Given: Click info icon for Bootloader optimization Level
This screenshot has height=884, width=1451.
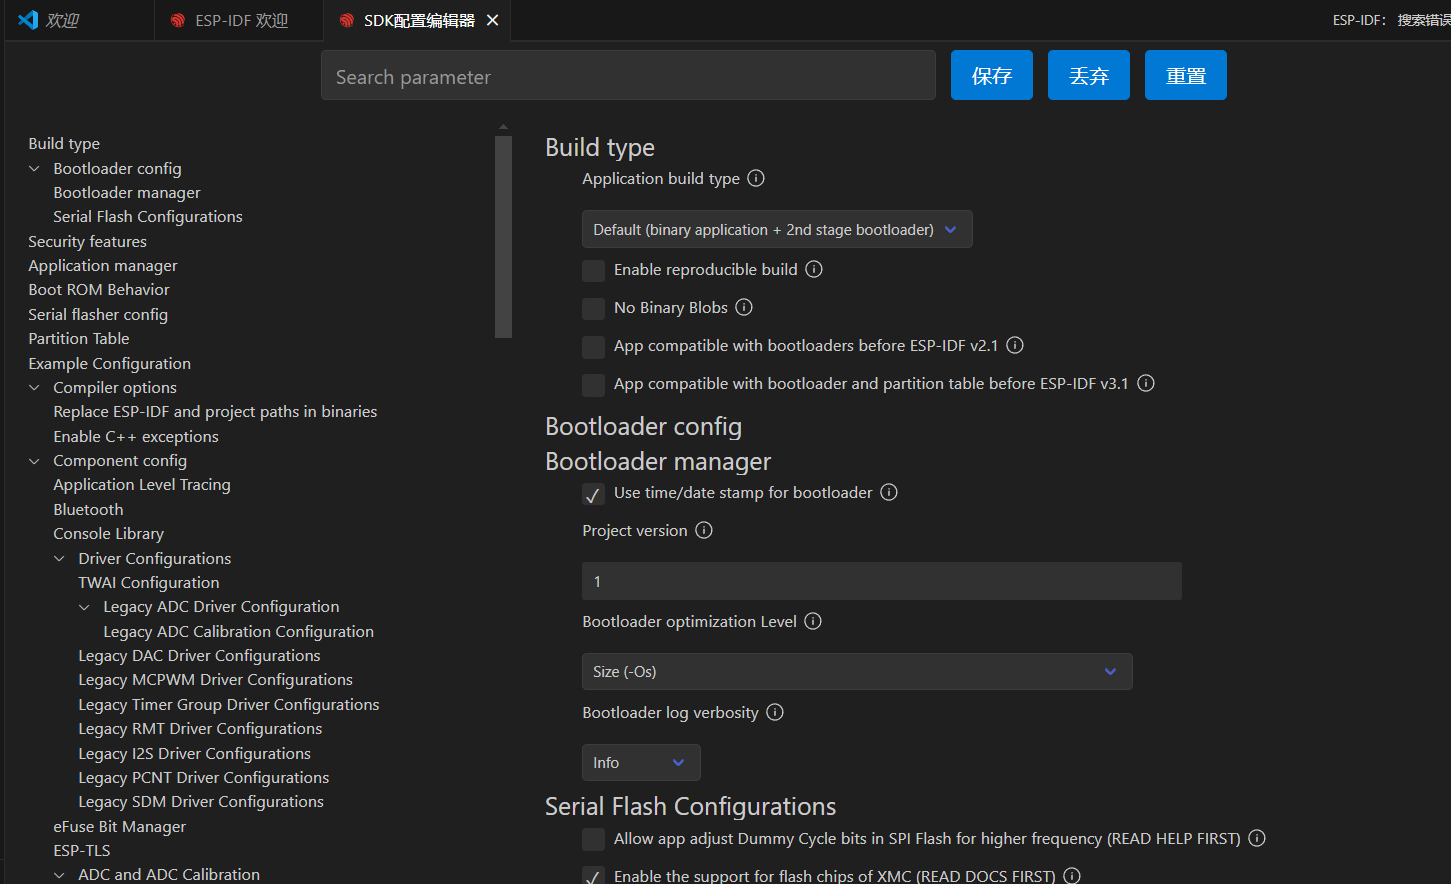Looking at the screenshot, I should (813, 622).
